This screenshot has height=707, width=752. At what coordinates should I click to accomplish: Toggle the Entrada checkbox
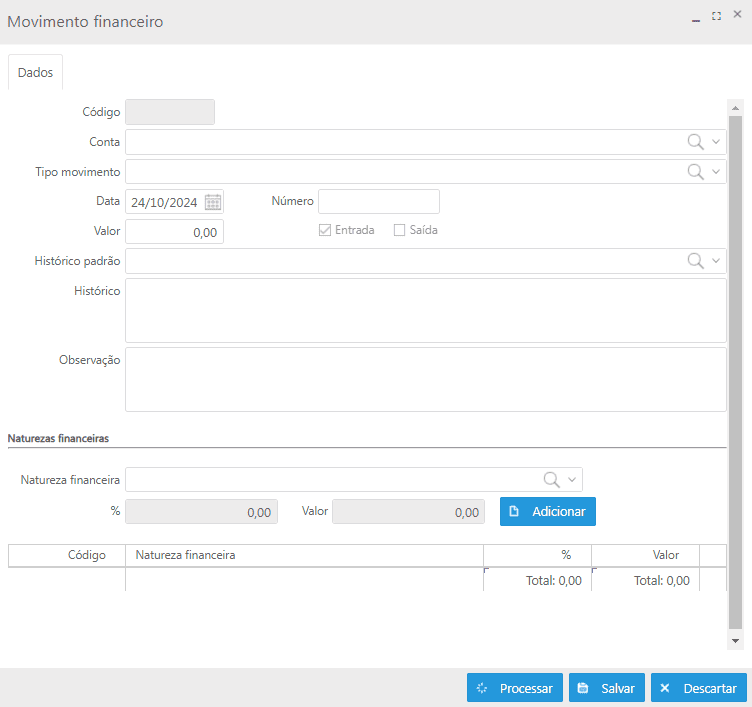324,230
